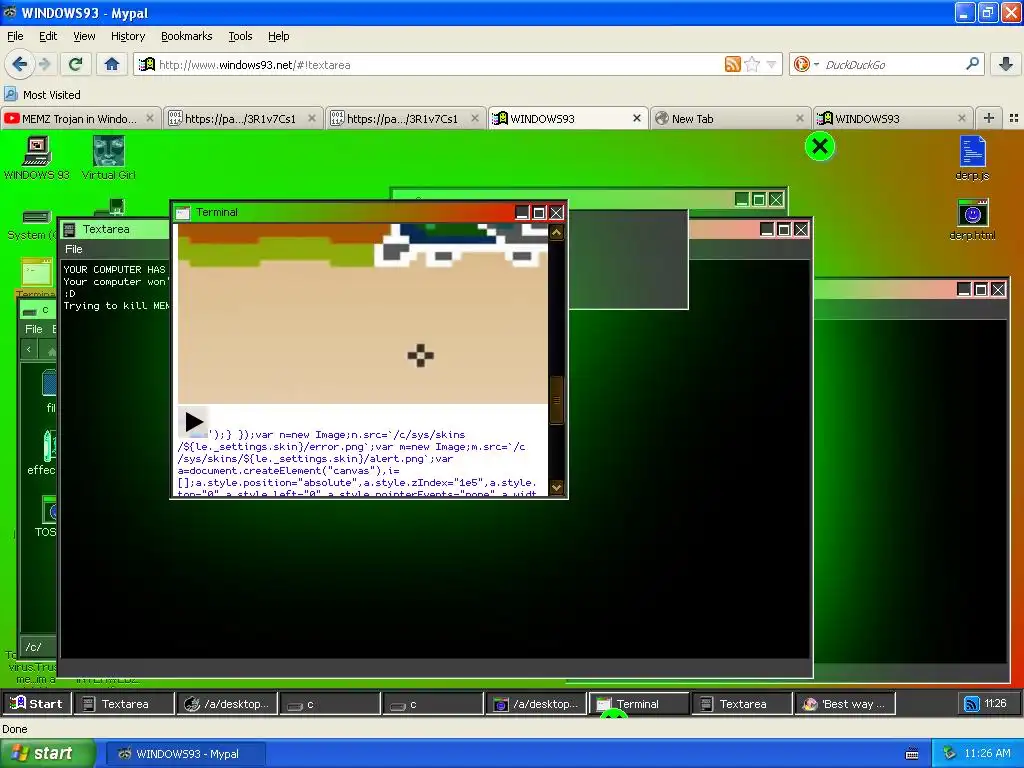1024x768 pixels.
Task: Click the Windows 93 tray RSS icon
Action: (972, 703)
